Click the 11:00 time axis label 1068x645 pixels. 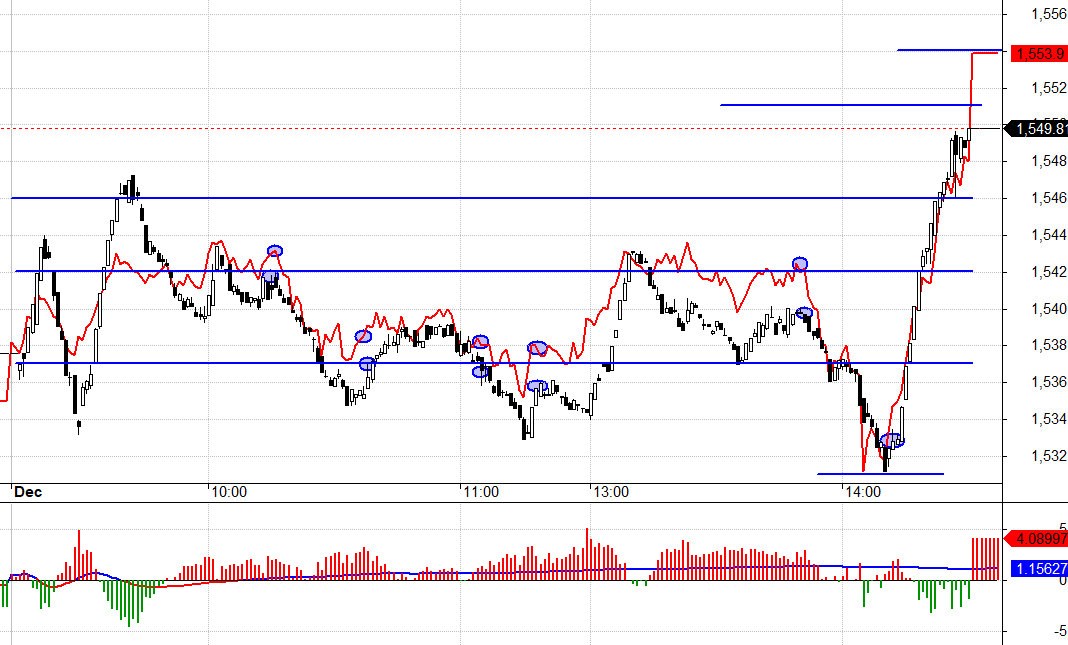(x=480, y=492)
